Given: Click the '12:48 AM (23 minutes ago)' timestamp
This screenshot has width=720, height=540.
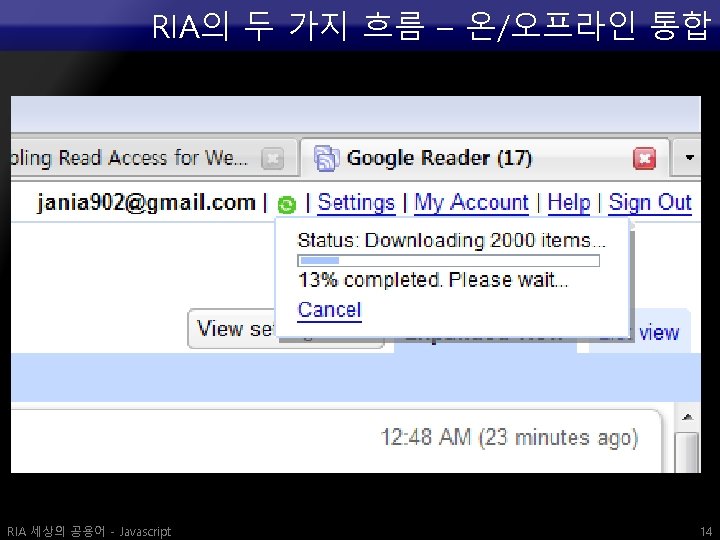Looking at the screenshot, I should 509,437.
